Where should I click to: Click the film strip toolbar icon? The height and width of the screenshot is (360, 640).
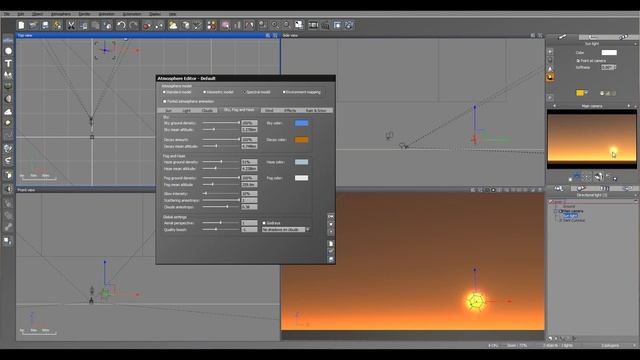313,25
